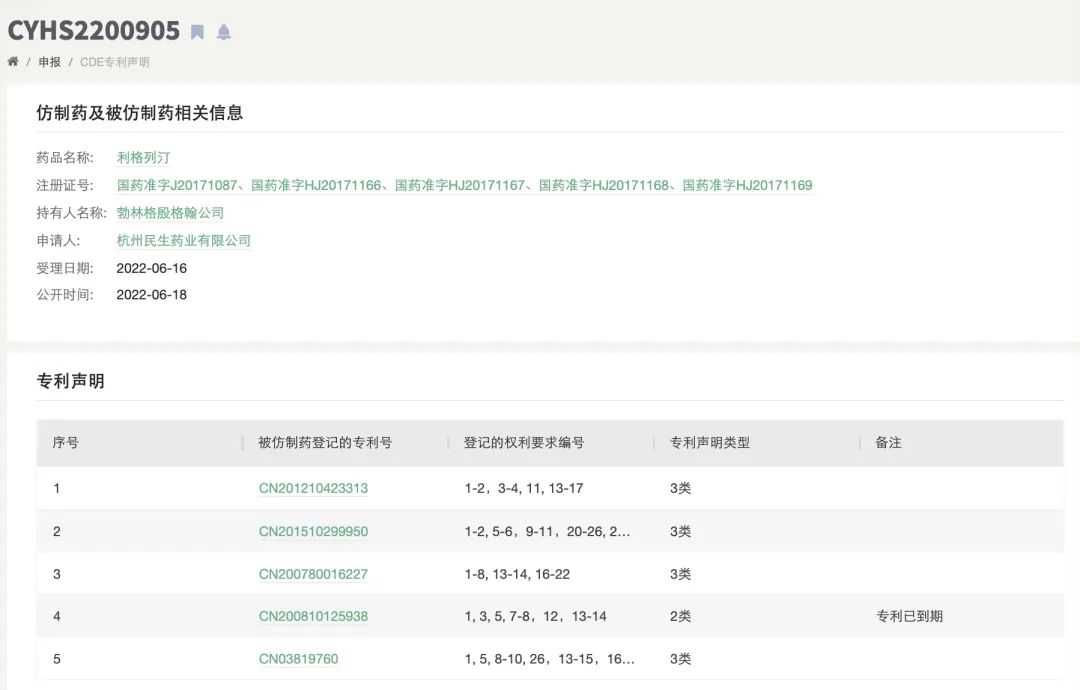The width and height of the screenshot is (1080, 690).
Task: Open patent CN03819760
Action: tap(298, 659)
